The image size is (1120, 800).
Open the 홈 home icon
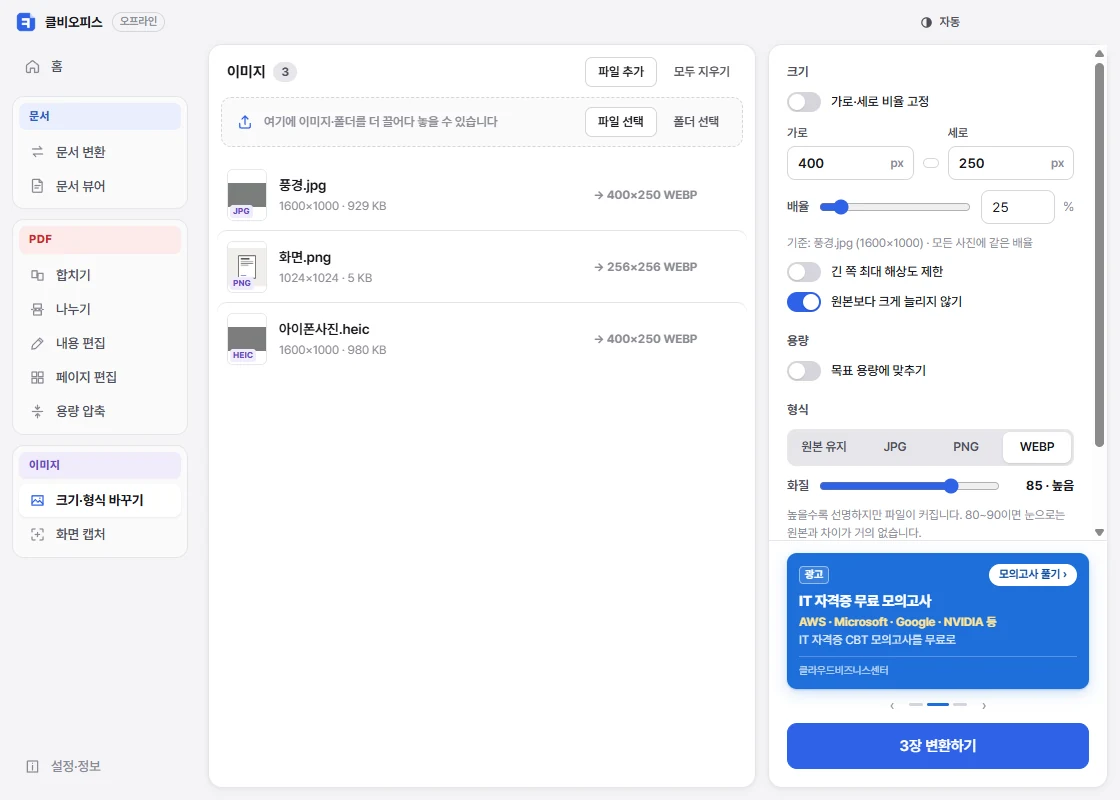32,66
